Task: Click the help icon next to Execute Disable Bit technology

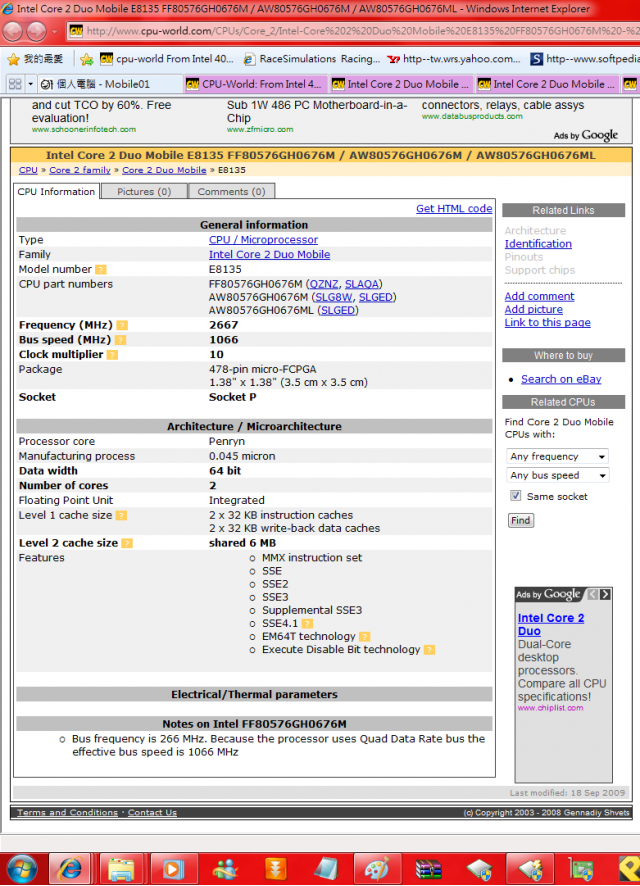Action: click(429, 650)
